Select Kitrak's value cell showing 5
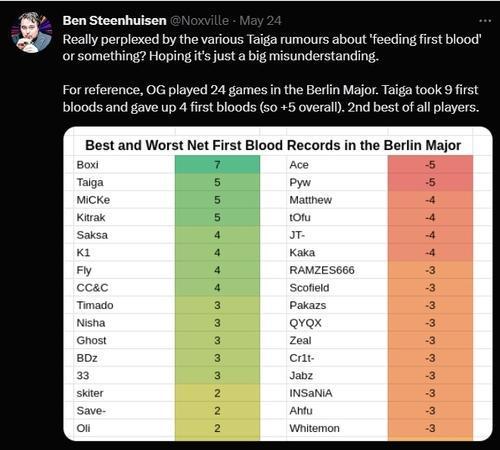Screen dimensions: 500x450 (217, 217)
